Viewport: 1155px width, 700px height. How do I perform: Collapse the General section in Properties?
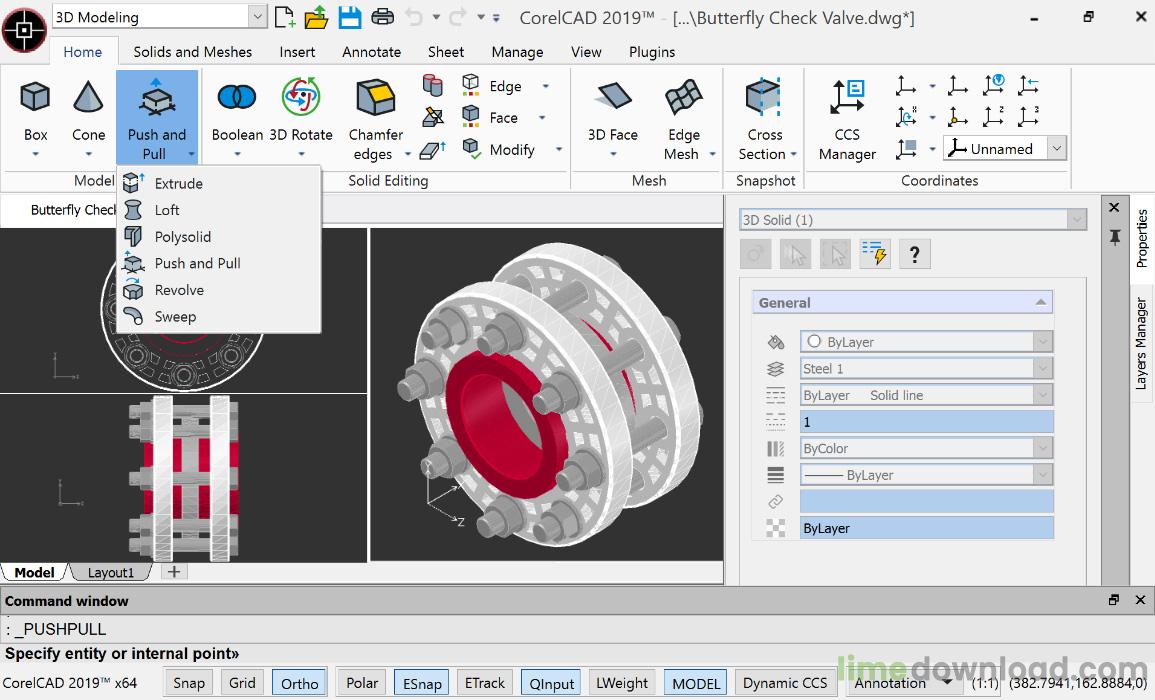pyautogui.click(x=1040, y=301)
